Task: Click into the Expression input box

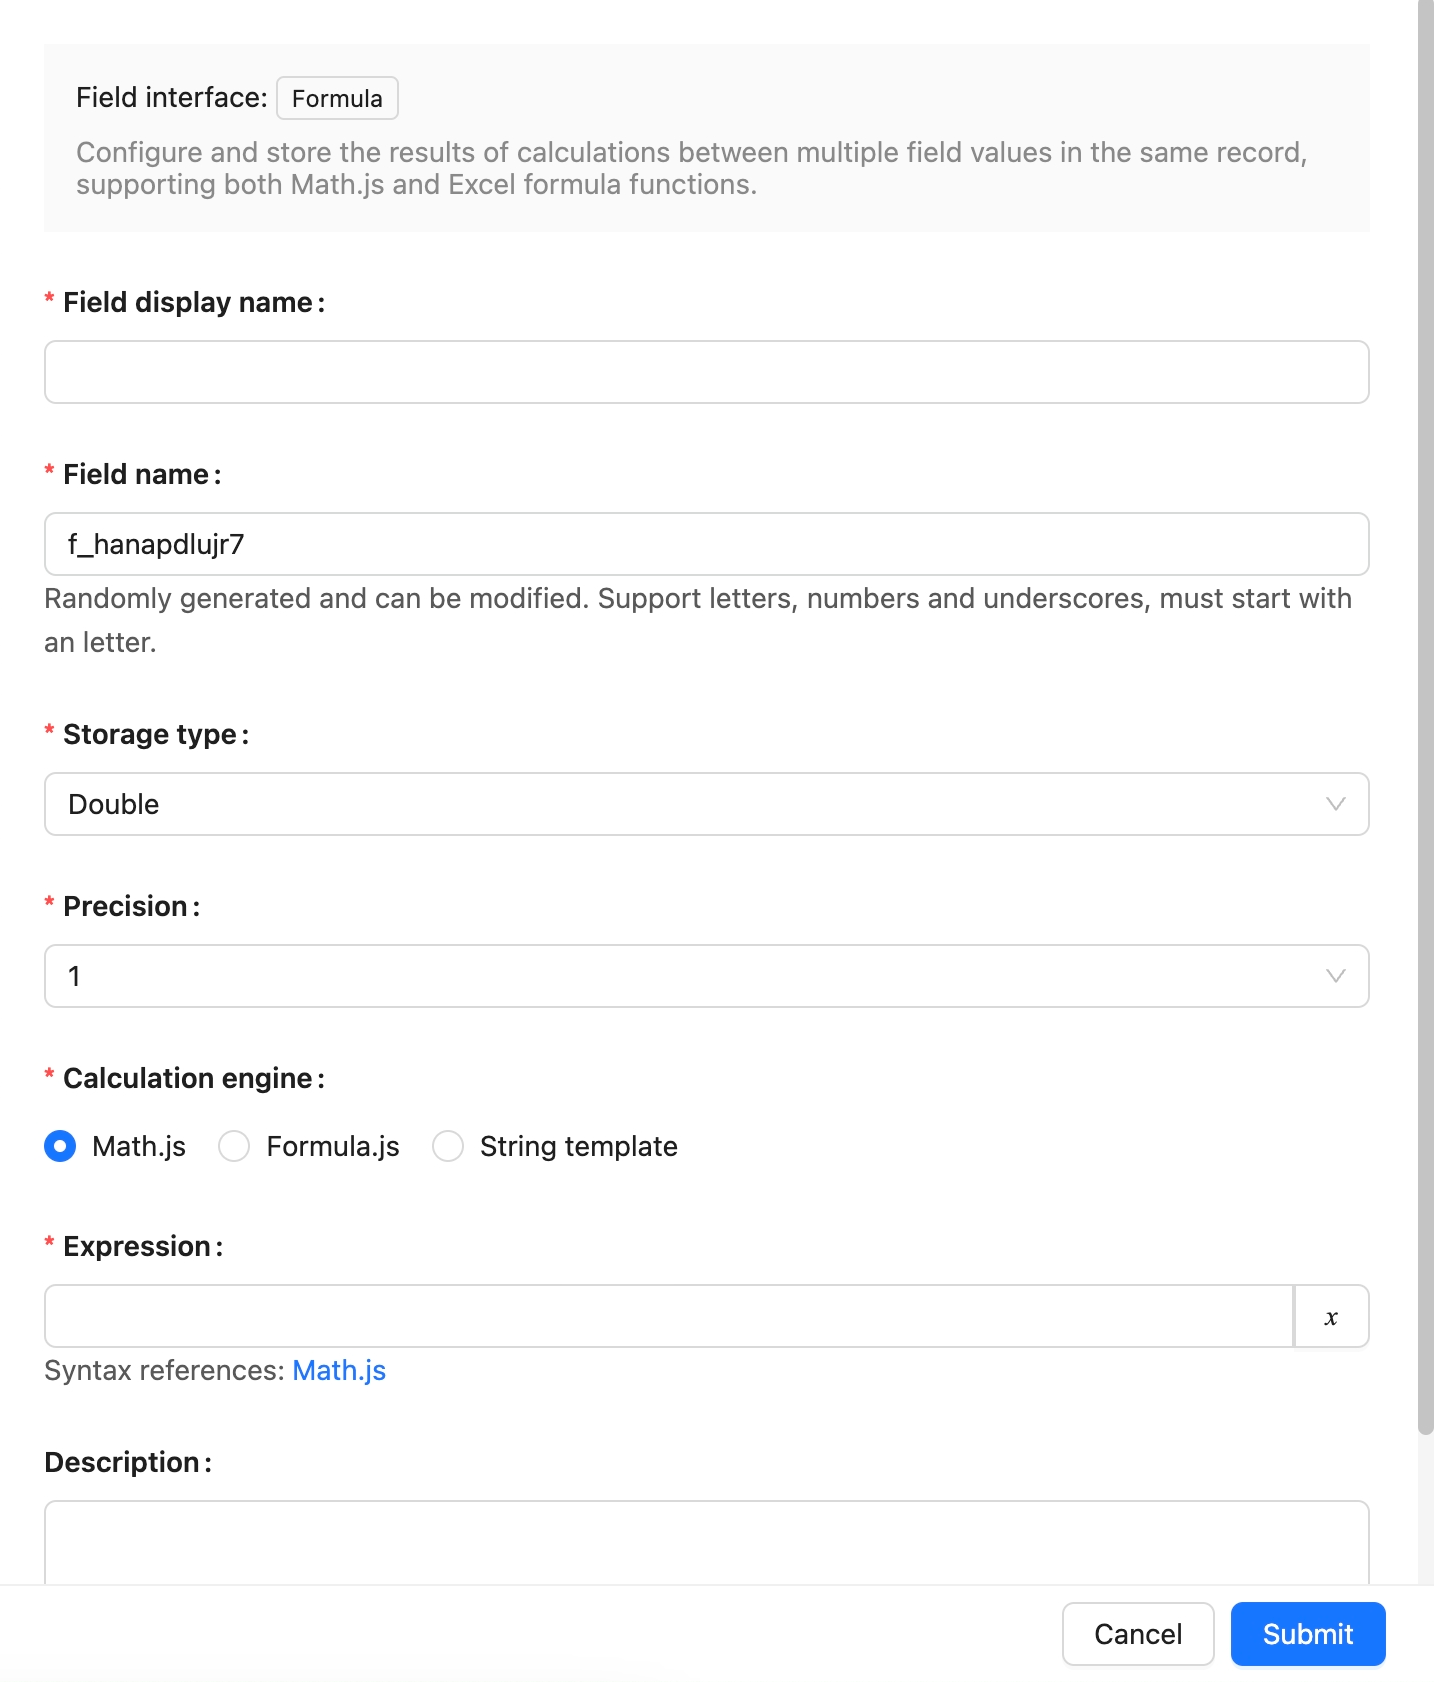Action: [668, 1317]
